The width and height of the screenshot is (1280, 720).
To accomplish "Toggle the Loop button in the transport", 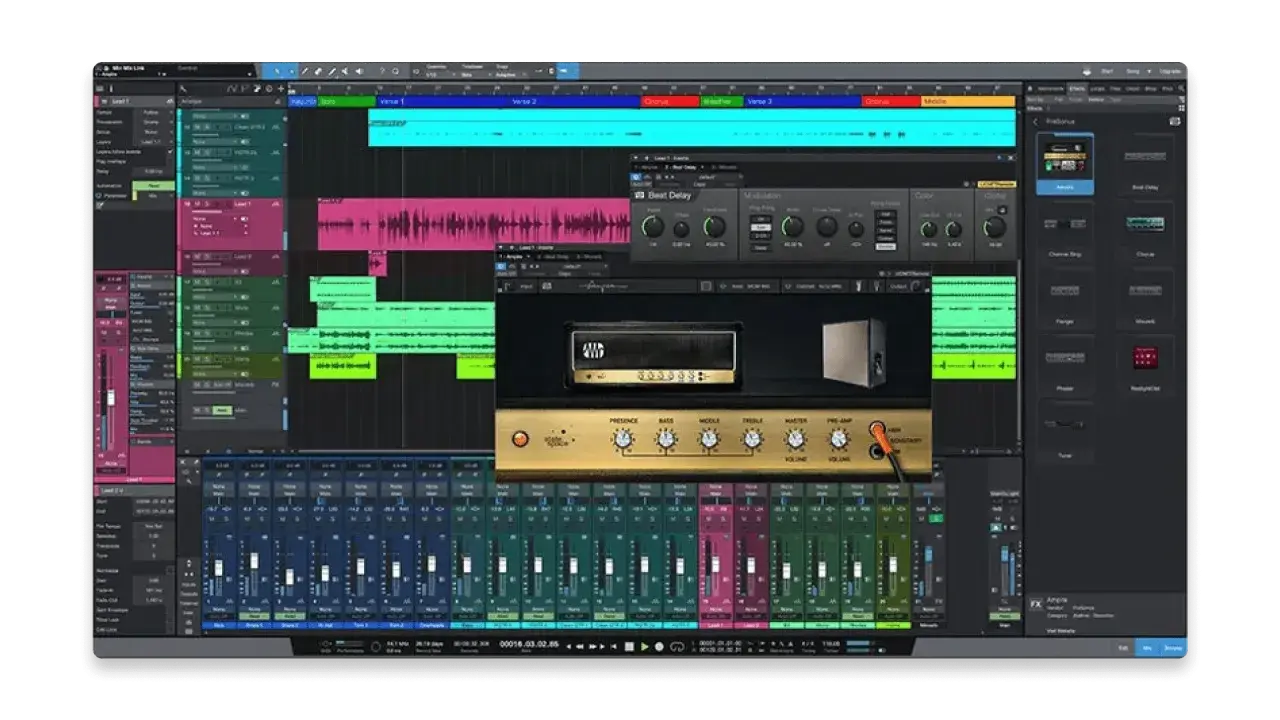I will click(677, 647).
